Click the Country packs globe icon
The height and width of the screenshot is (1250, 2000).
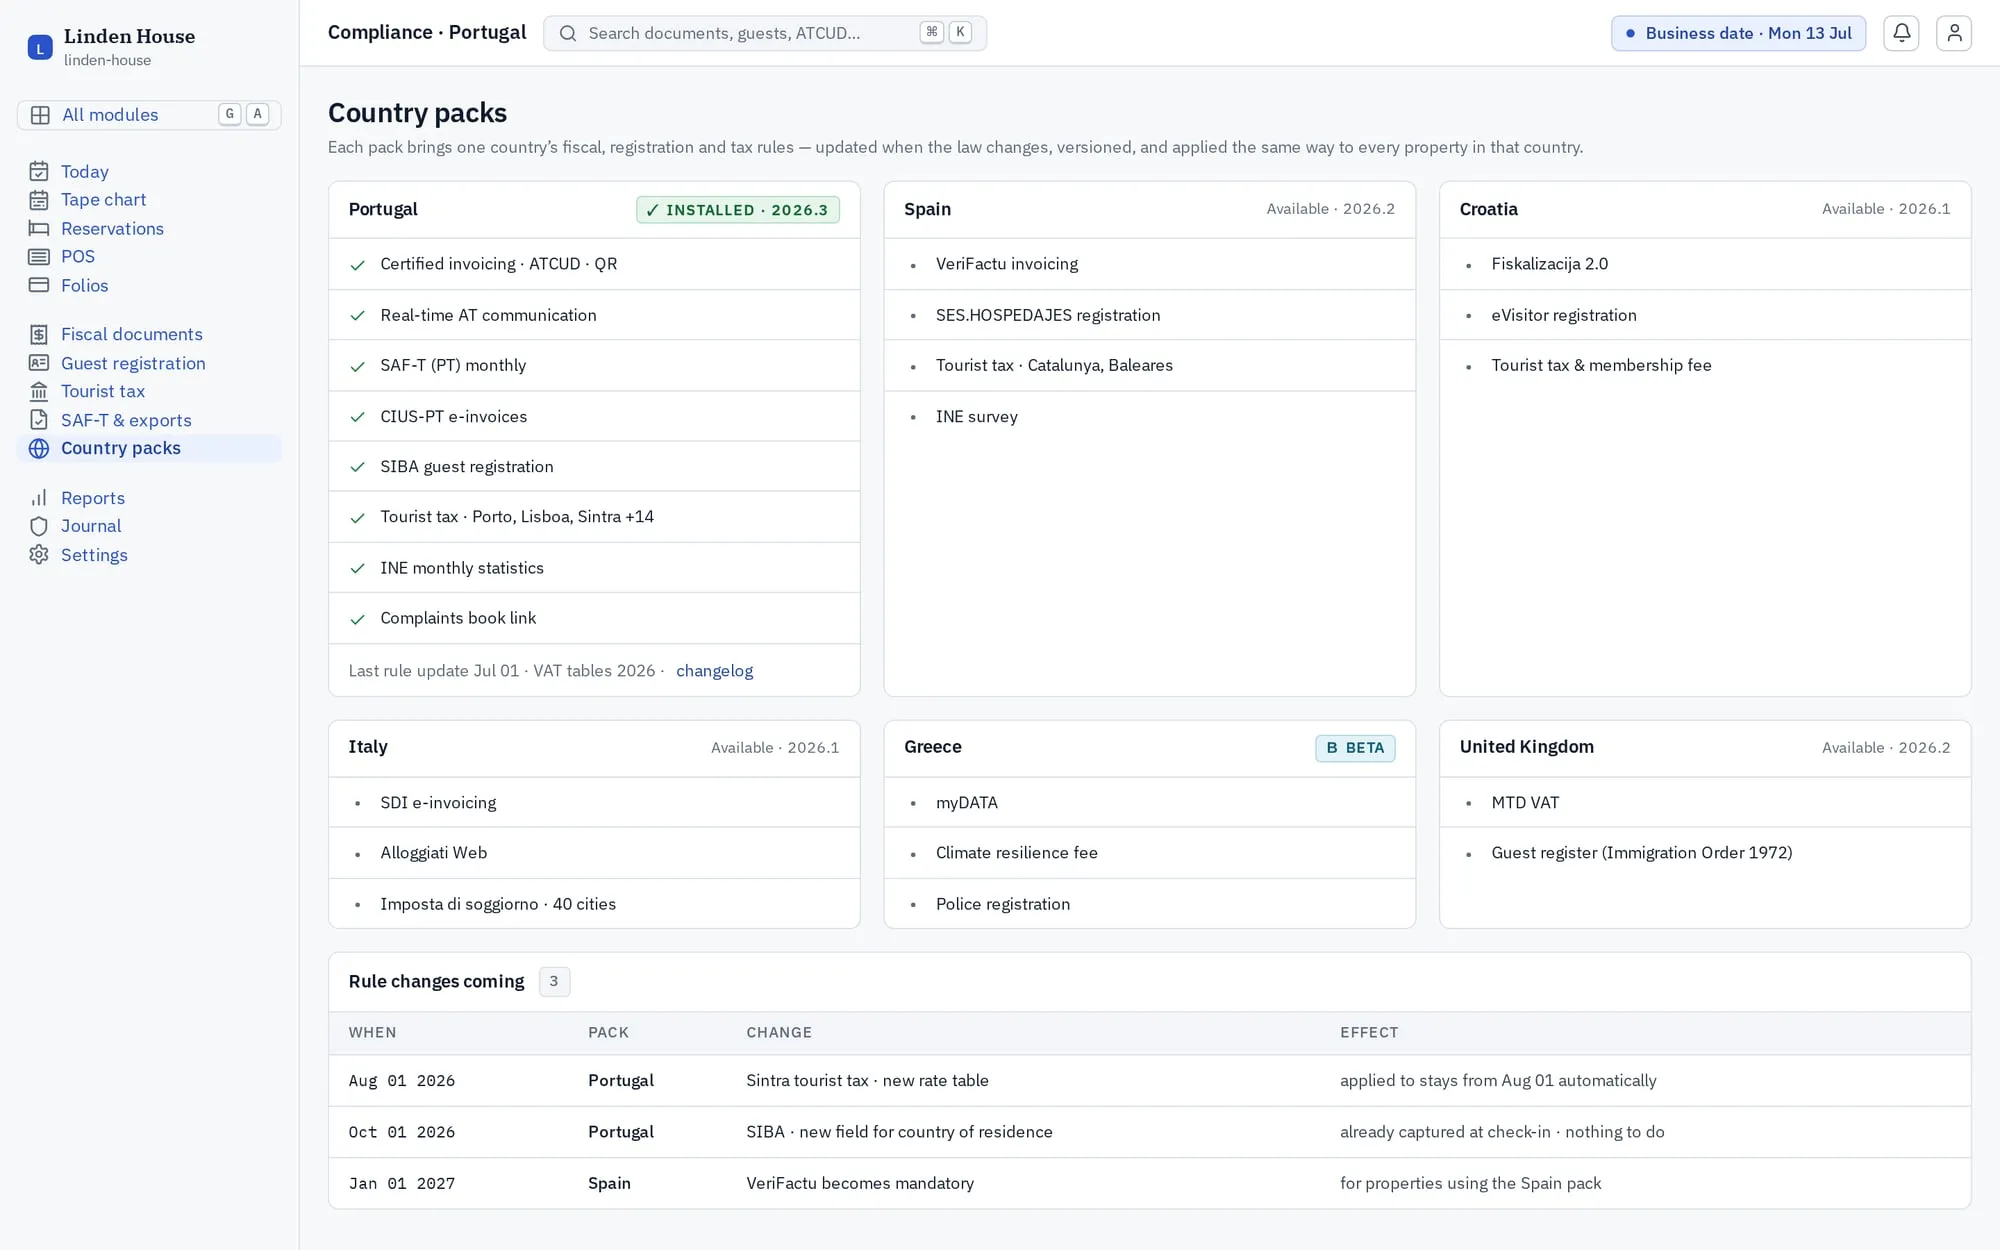(x=39, y=448)
